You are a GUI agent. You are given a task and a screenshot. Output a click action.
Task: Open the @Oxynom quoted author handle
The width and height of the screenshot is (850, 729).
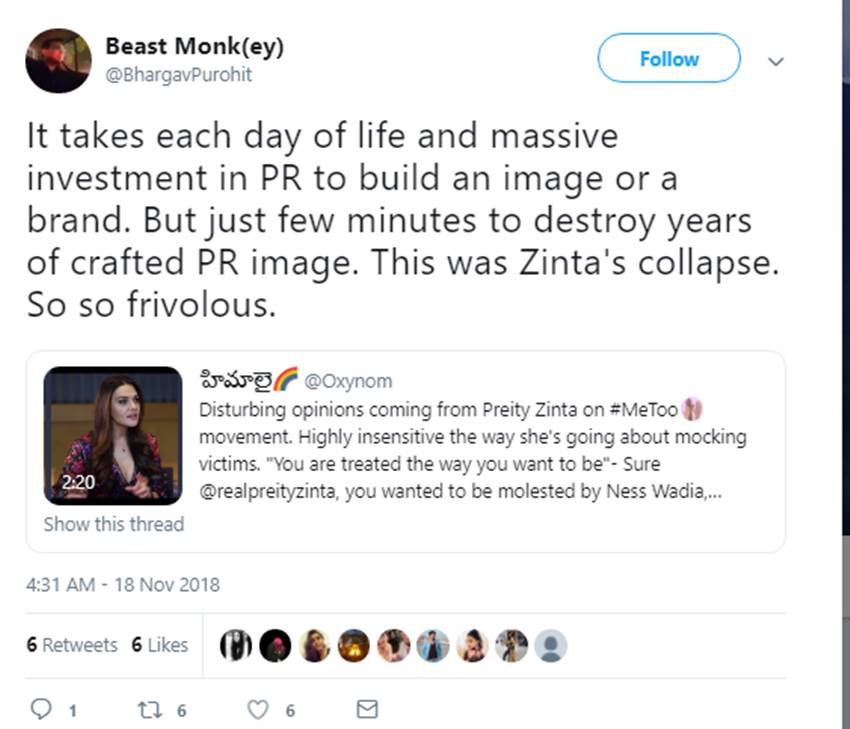(348, 381)
